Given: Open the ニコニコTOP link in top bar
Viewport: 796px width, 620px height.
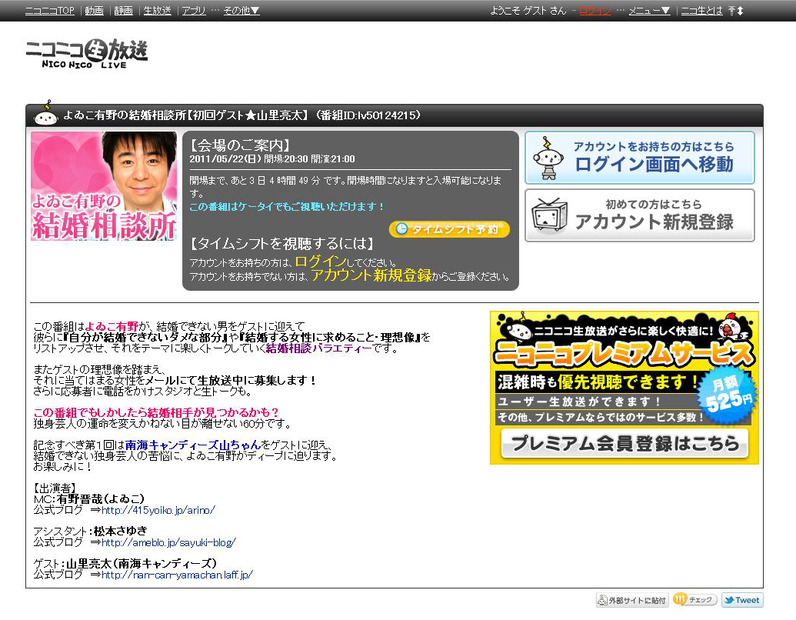Looking at the screenshot, I should click(x=49, y=10).
